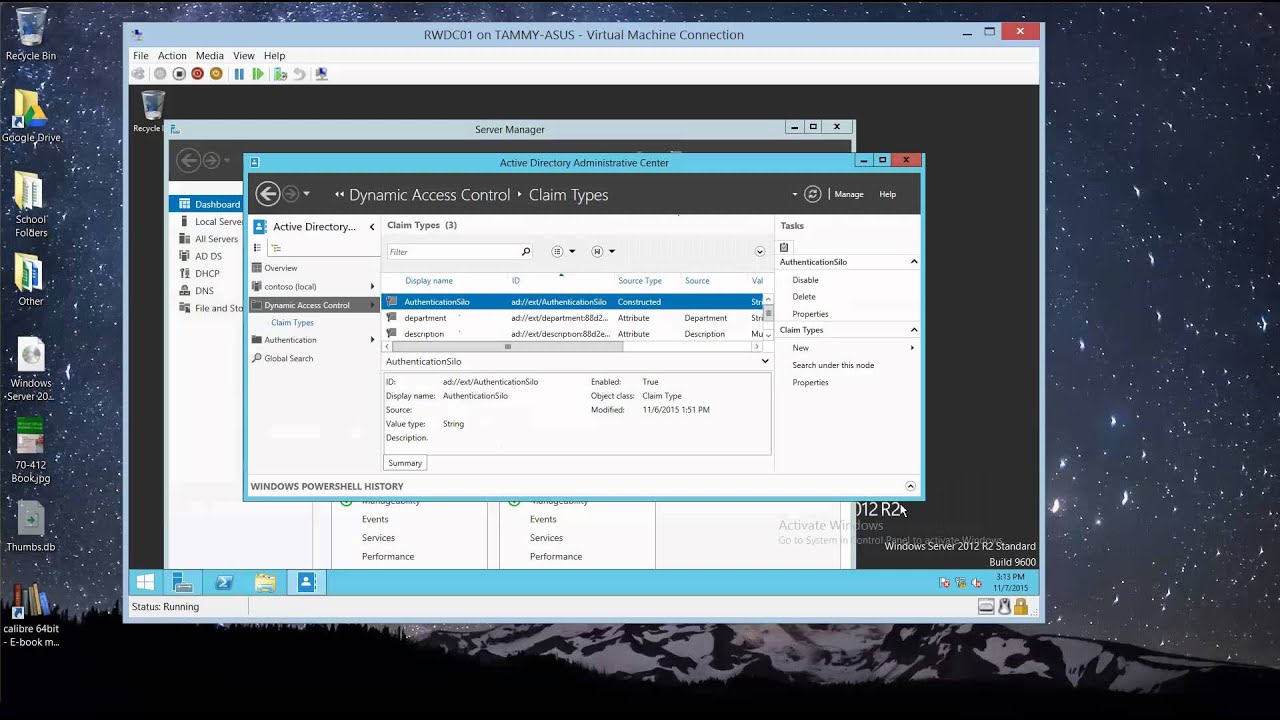1280x720 pixels.
Task: Click the orange Save VM icon
Action: tap(216, 74)
